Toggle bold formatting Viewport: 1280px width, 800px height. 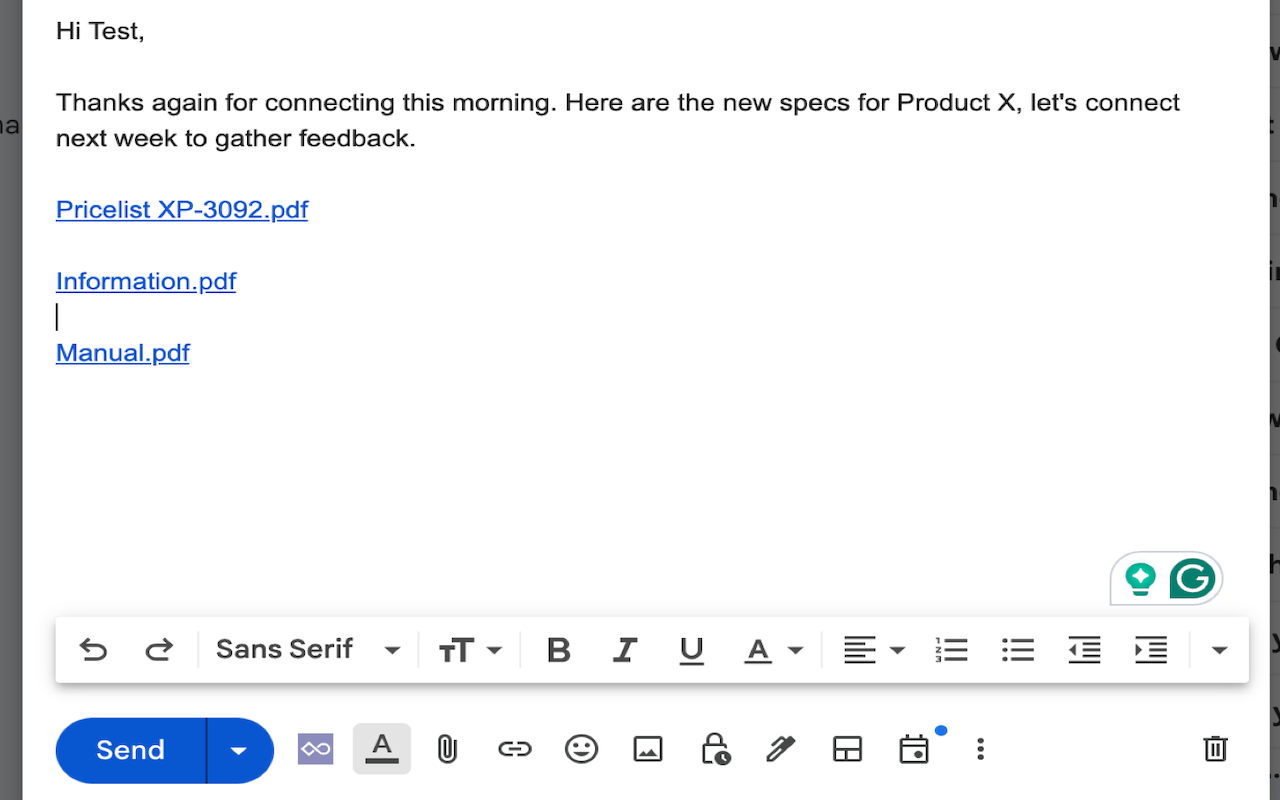tap(558, 650)
